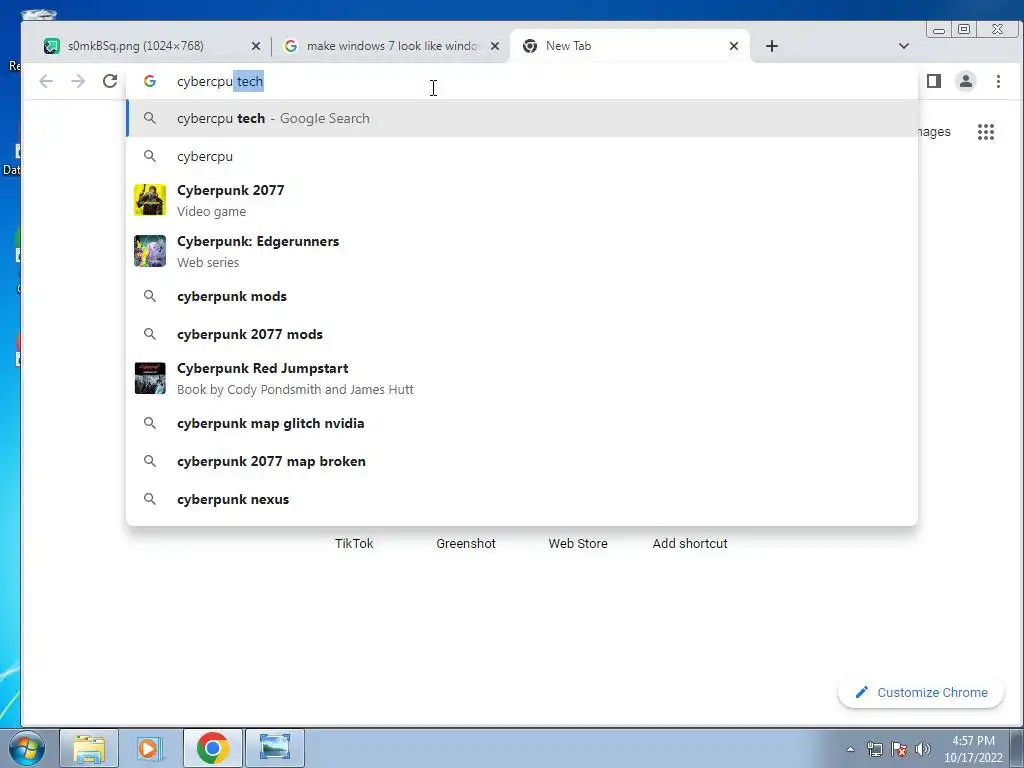Click search icon beside cyberpunk nexus

150,499
